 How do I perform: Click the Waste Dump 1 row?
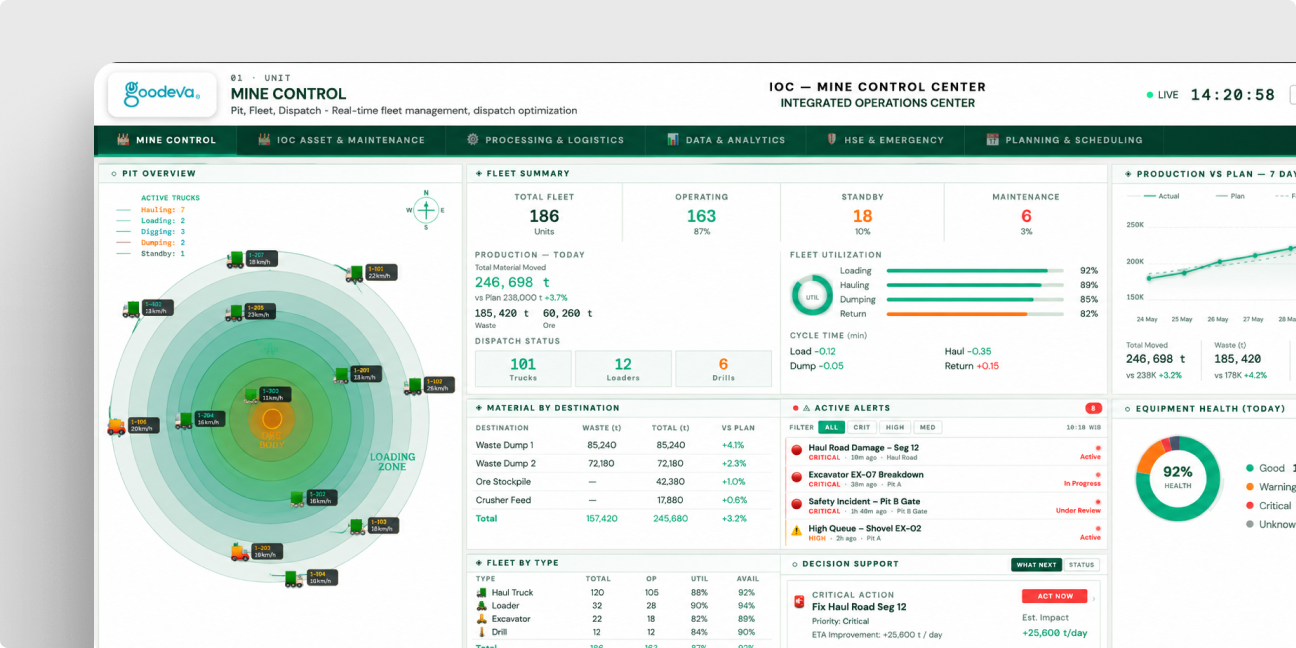[623, 445]
